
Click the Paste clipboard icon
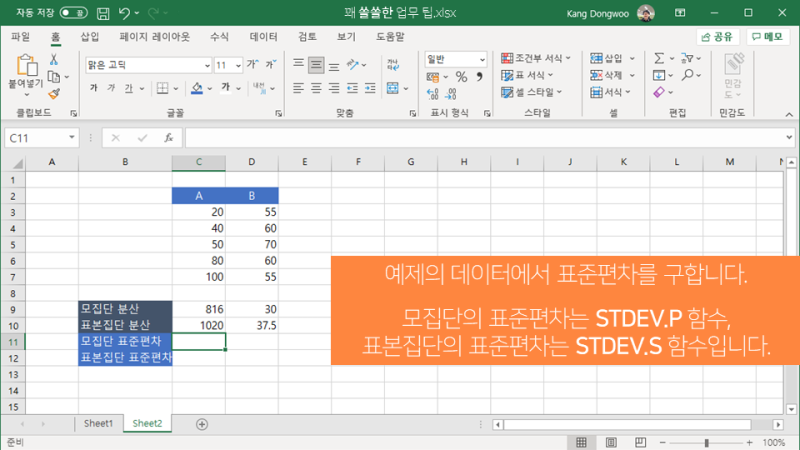coord(27,66)
